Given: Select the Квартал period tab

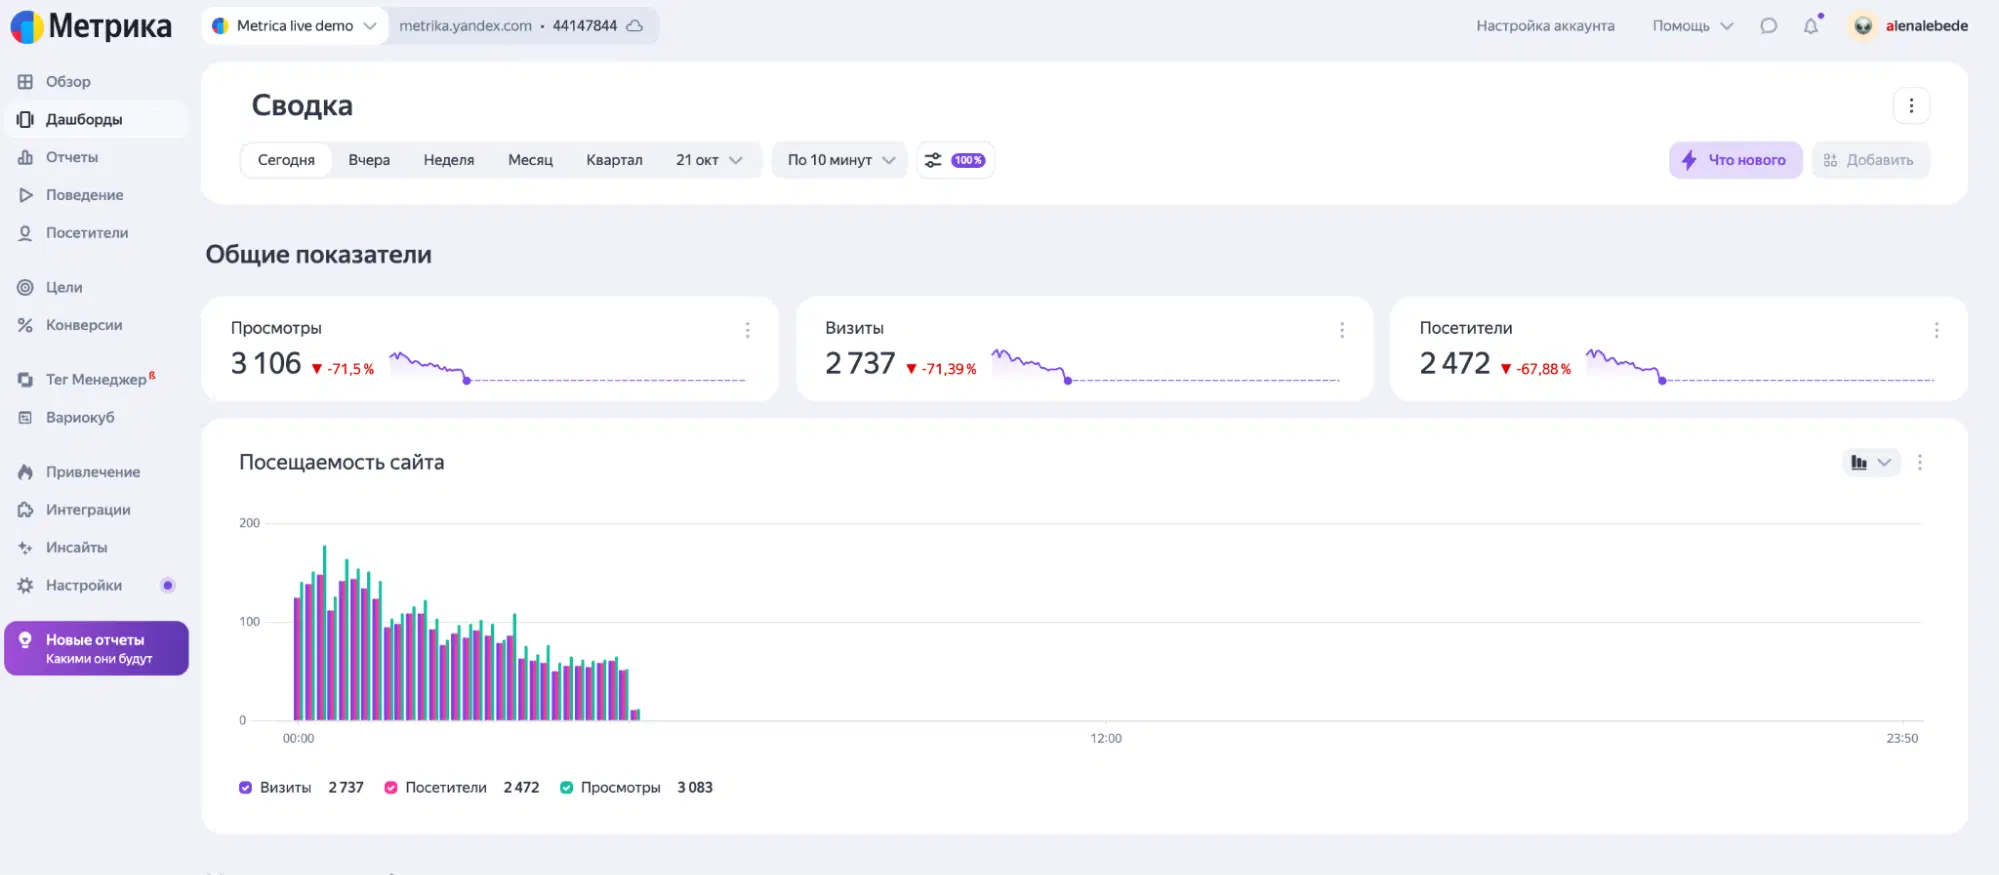Looking at the screenshot, I should pyautogui.click(x=614, y=160).
